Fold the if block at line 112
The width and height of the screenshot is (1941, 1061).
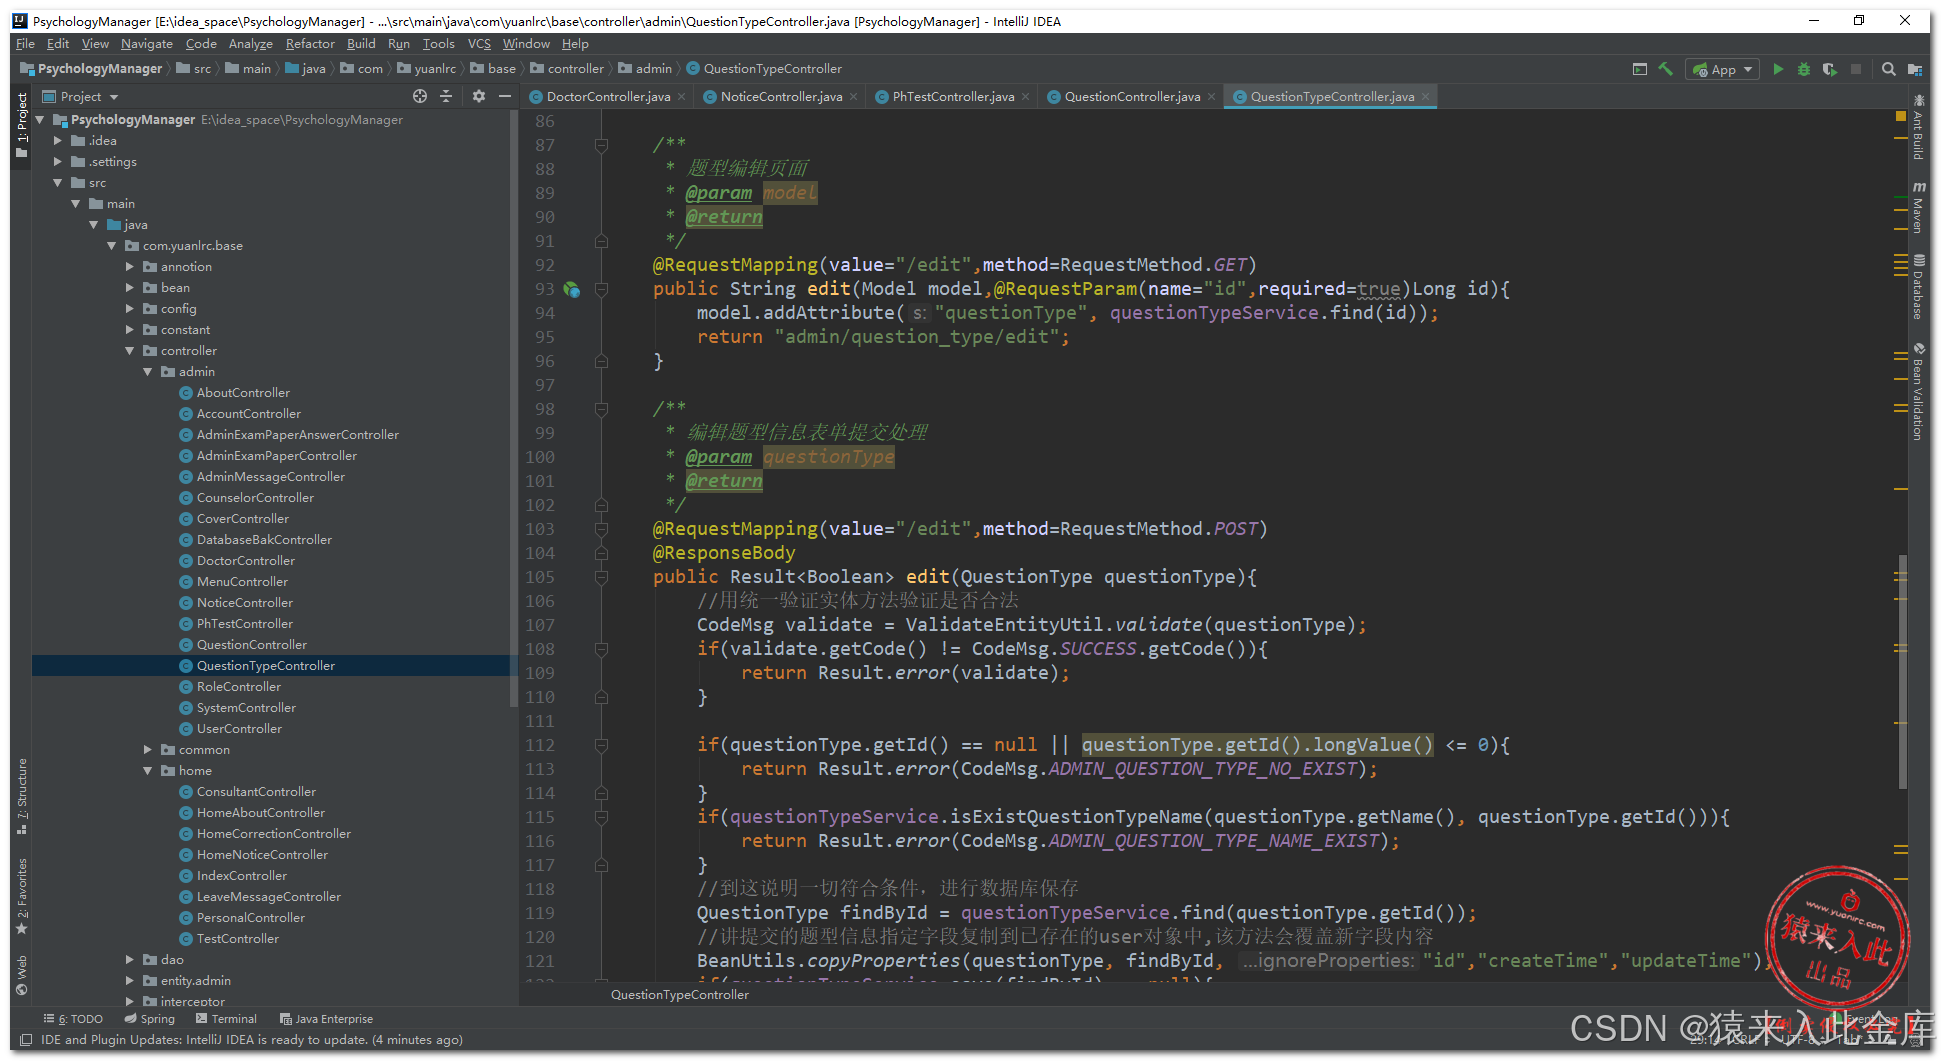pos(601,745)
